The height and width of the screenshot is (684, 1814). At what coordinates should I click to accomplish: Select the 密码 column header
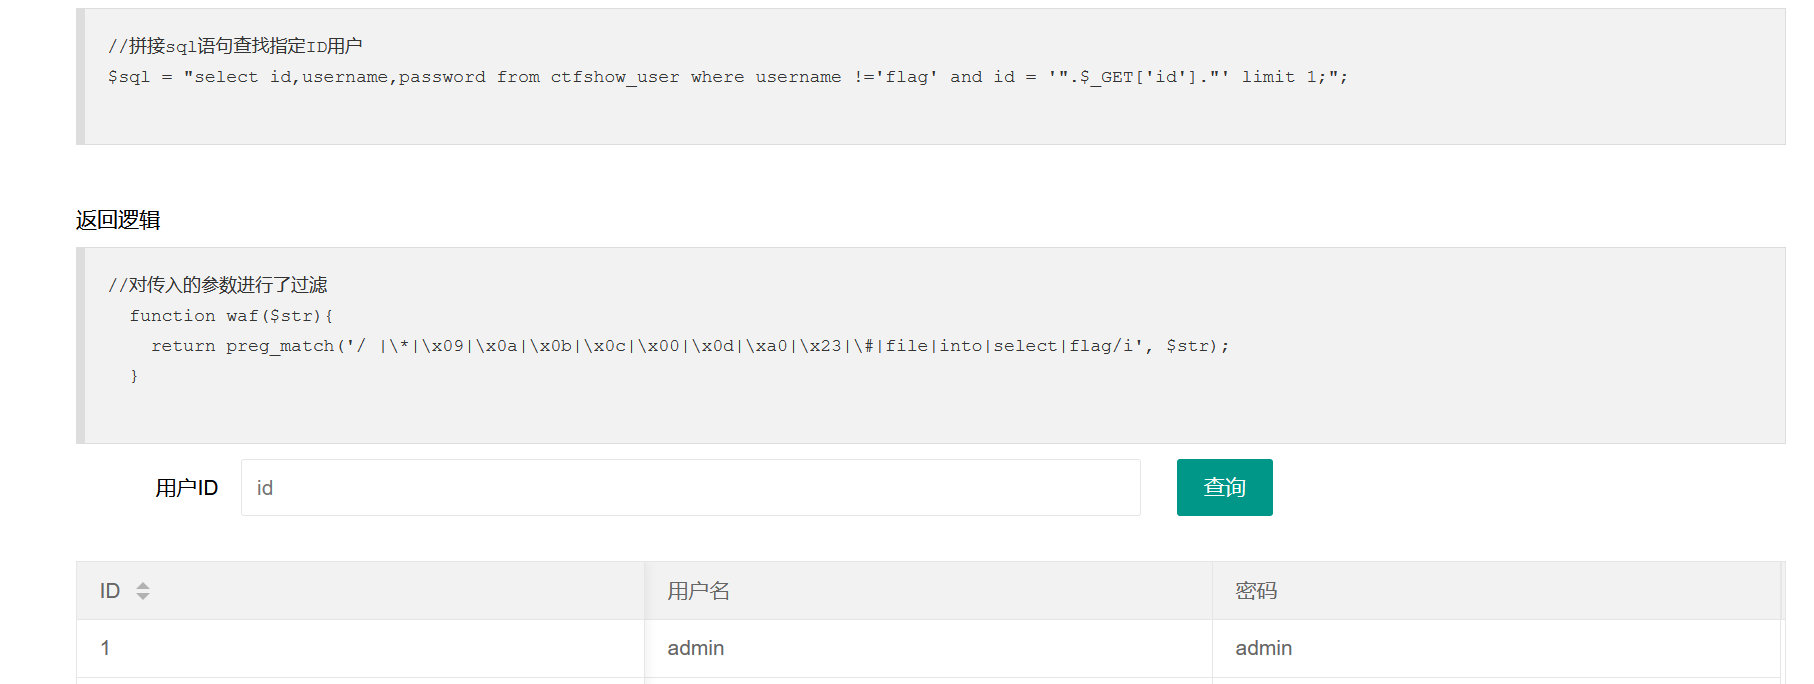1496,591
